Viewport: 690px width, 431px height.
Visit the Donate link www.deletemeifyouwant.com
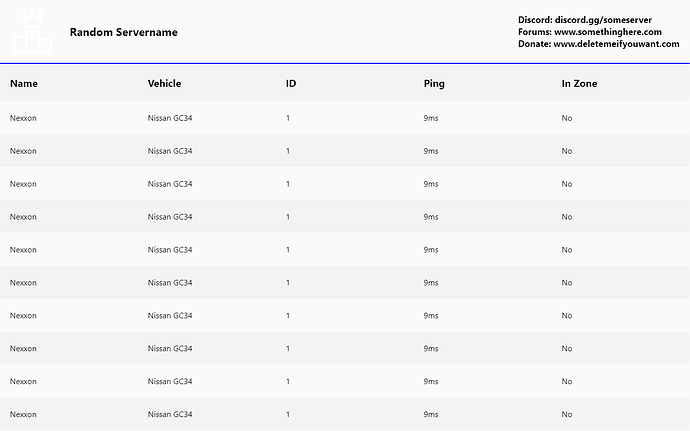click(616, 44)
